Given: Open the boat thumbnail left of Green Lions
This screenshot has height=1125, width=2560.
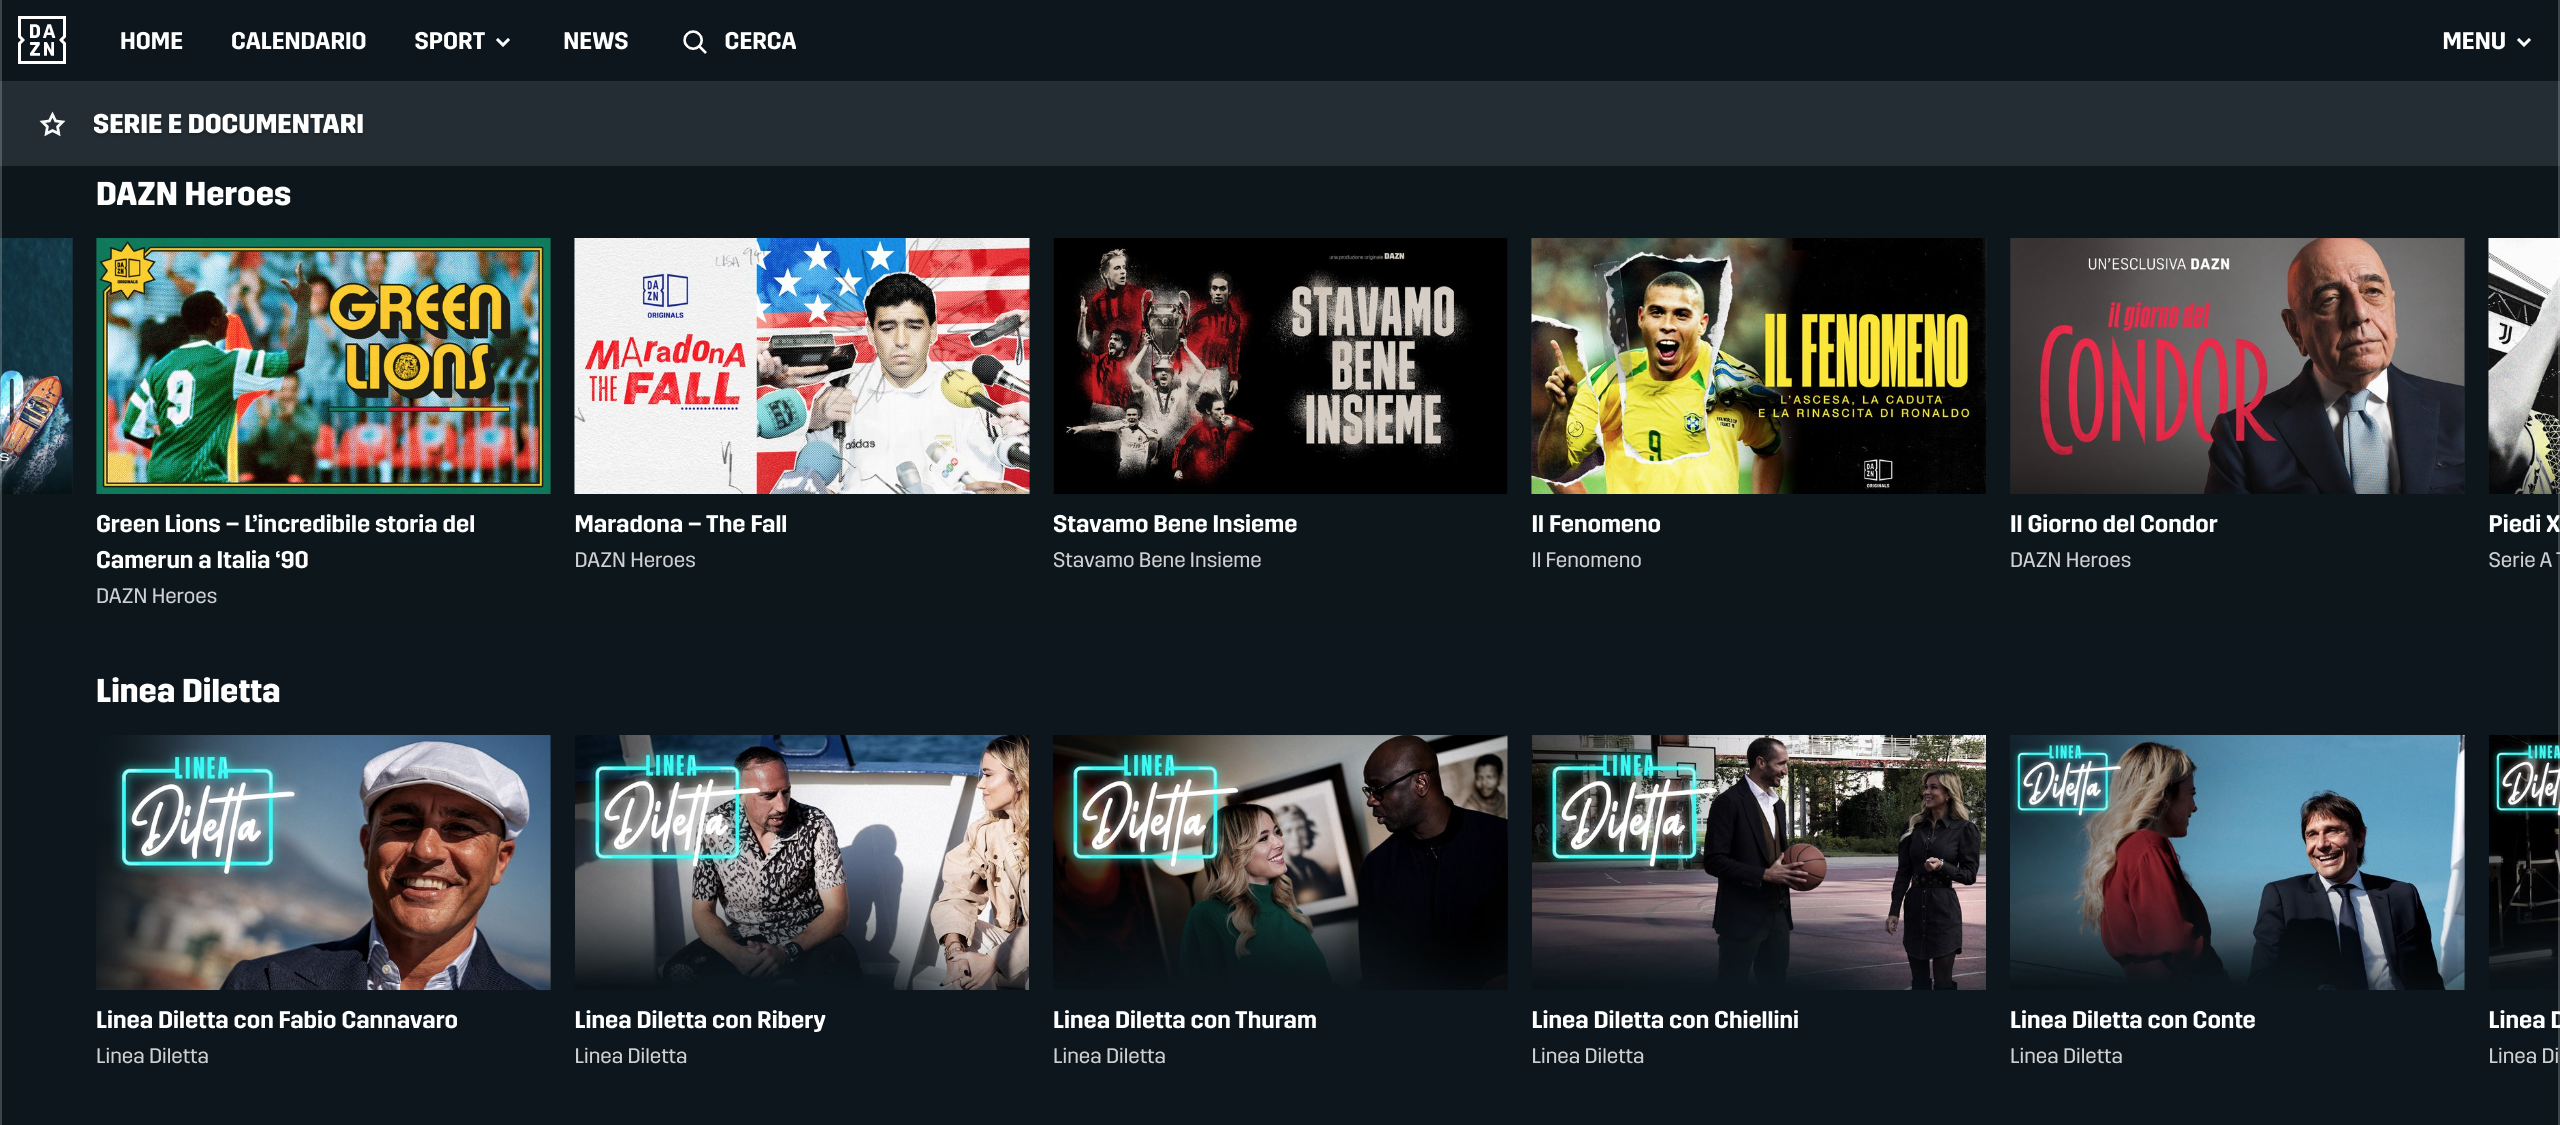Looking at the screenshot, I should click(36, 366).
